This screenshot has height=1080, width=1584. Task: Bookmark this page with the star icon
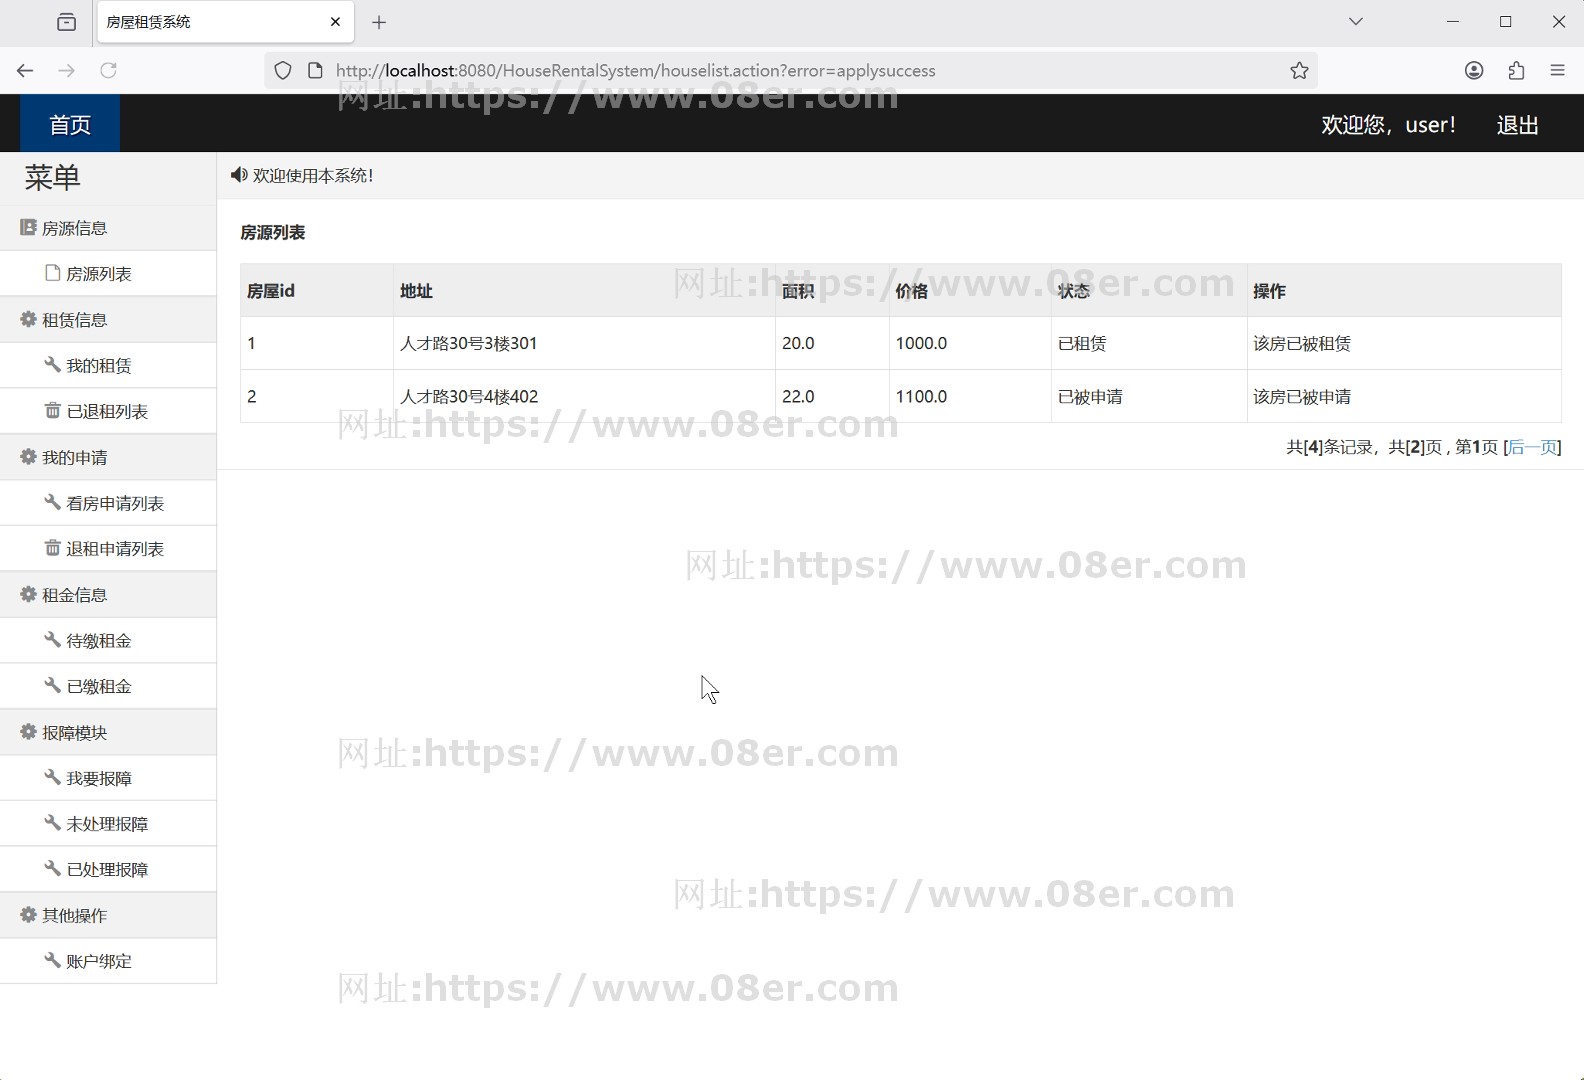click(x=1299, y=70)
